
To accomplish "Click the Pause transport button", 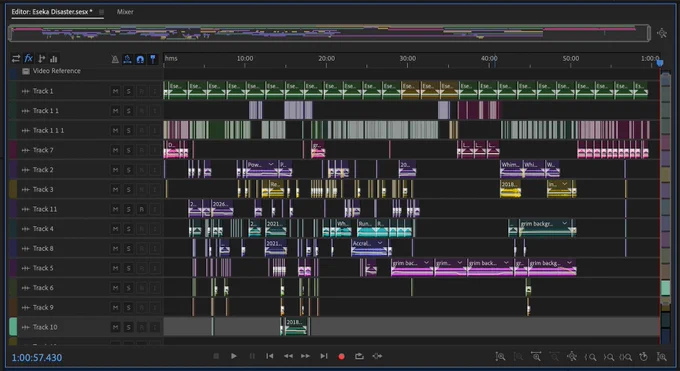I will click(252, 356).
